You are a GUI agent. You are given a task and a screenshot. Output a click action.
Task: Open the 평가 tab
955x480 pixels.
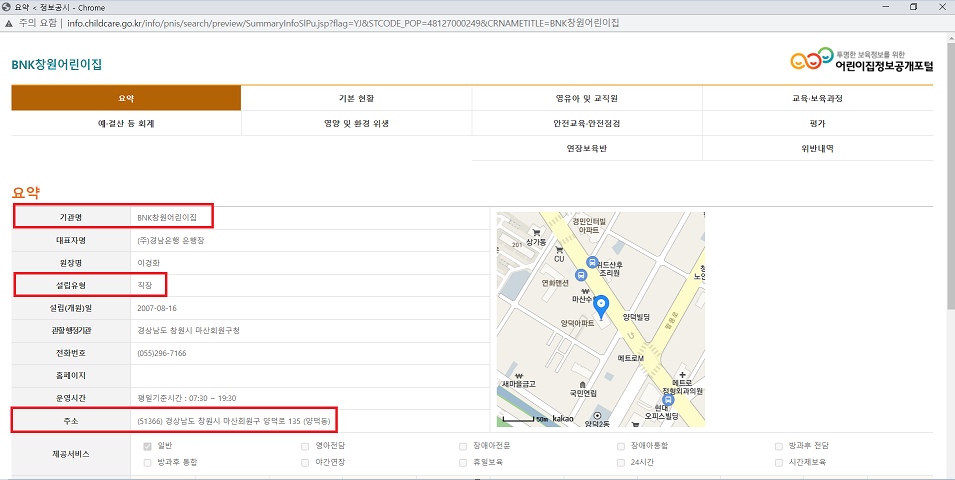(x=817, y=123)
